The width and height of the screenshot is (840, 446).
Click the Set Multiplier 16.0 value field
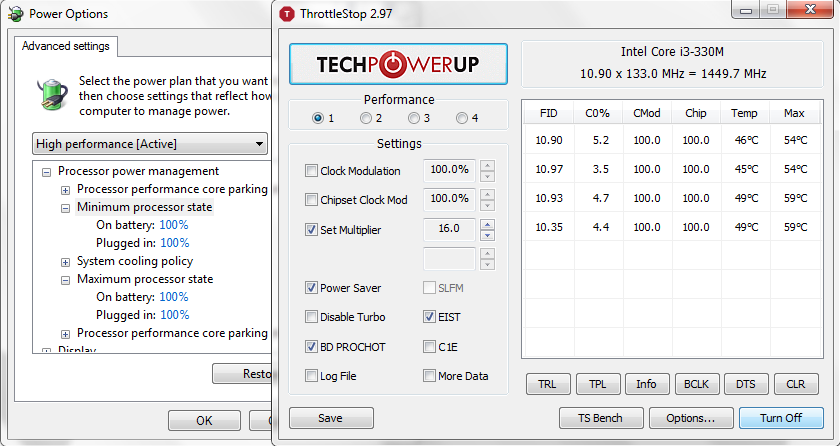449,229
